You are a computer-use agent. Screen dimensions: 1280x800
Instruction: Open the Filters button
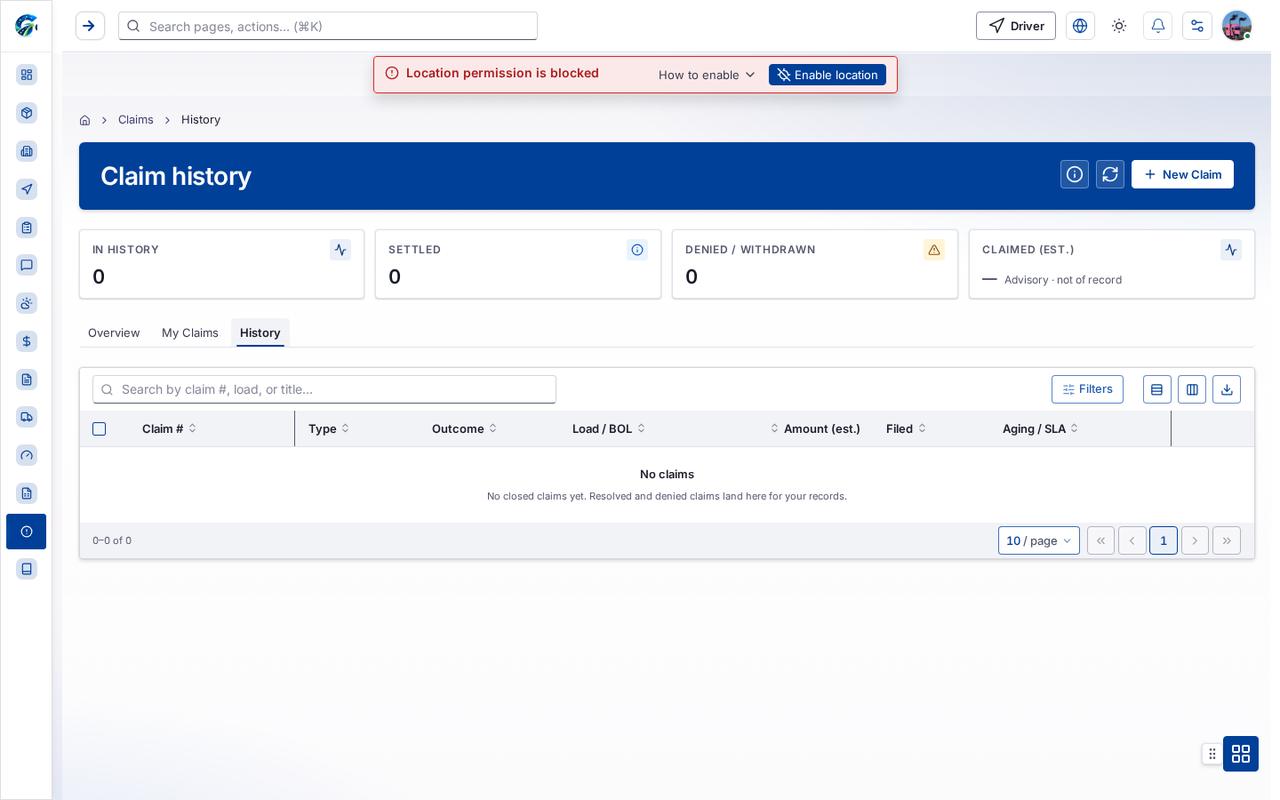1087,389
